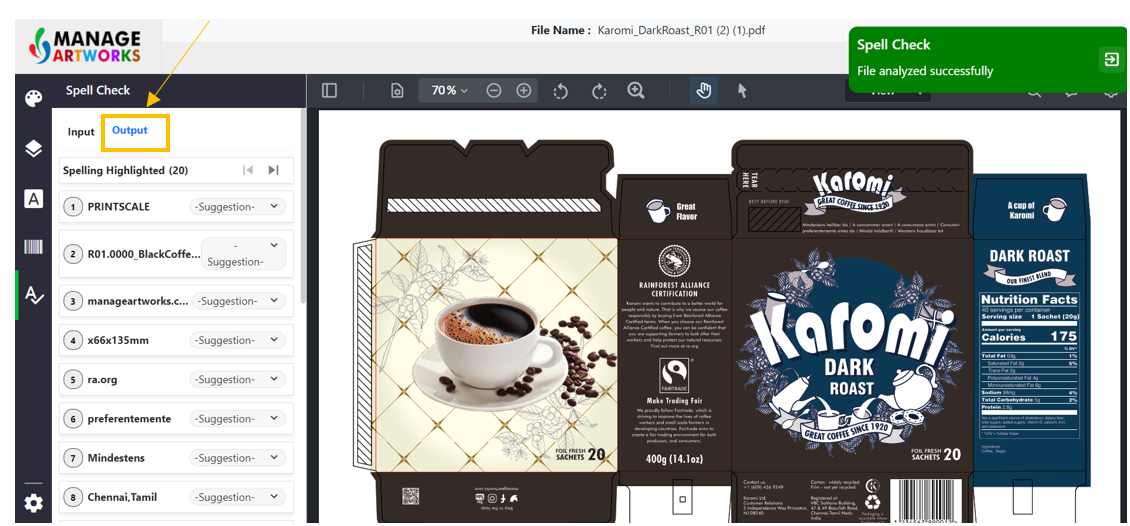This screenshot has height=526, width=1130.
Task: Select spelling item PRINTSCALE
Action: click(x=119, y=207)
